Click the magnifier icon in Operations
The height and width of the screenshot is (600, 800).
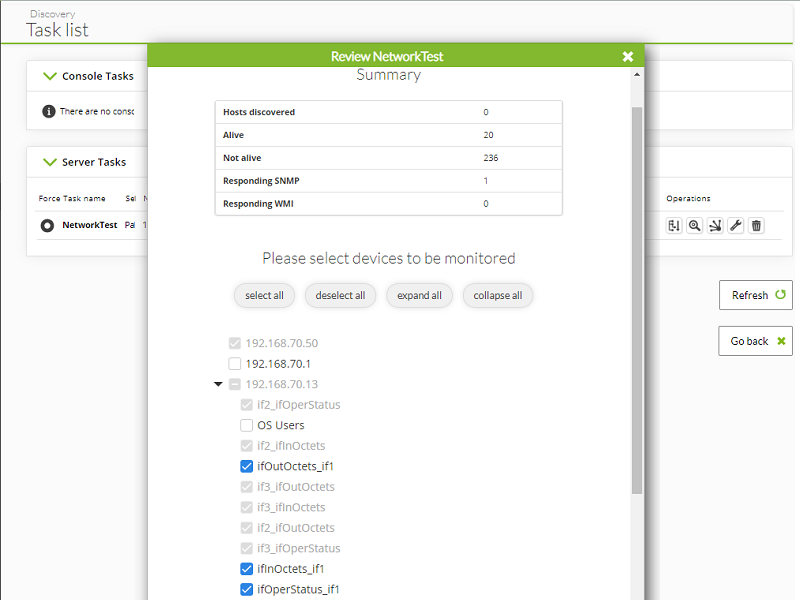pyautogui.click(x=694, y=226)
